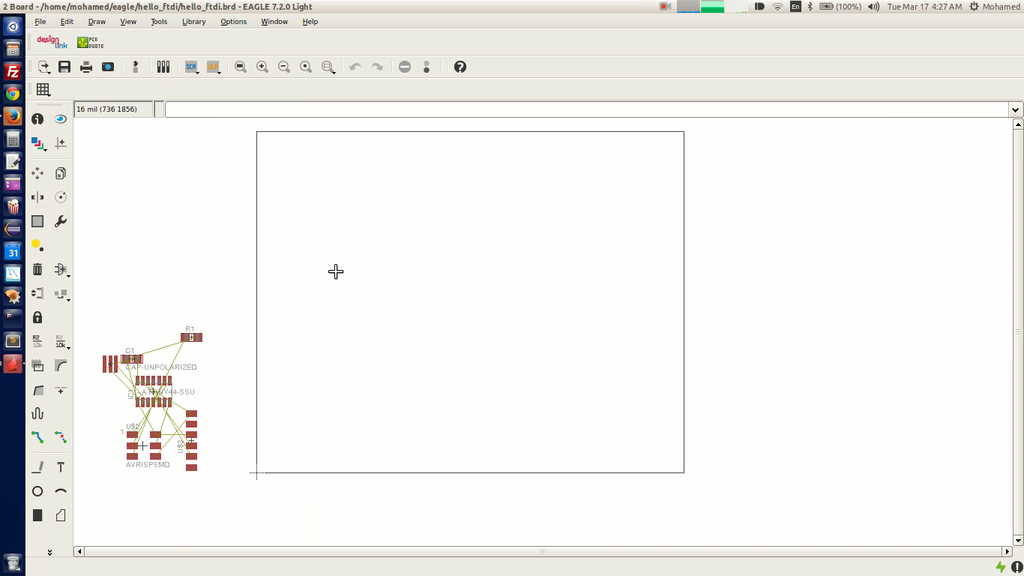The height and width of the screenshot is (576, 1024).
Task: Open the Tools menu
Action: pos(159,22)
